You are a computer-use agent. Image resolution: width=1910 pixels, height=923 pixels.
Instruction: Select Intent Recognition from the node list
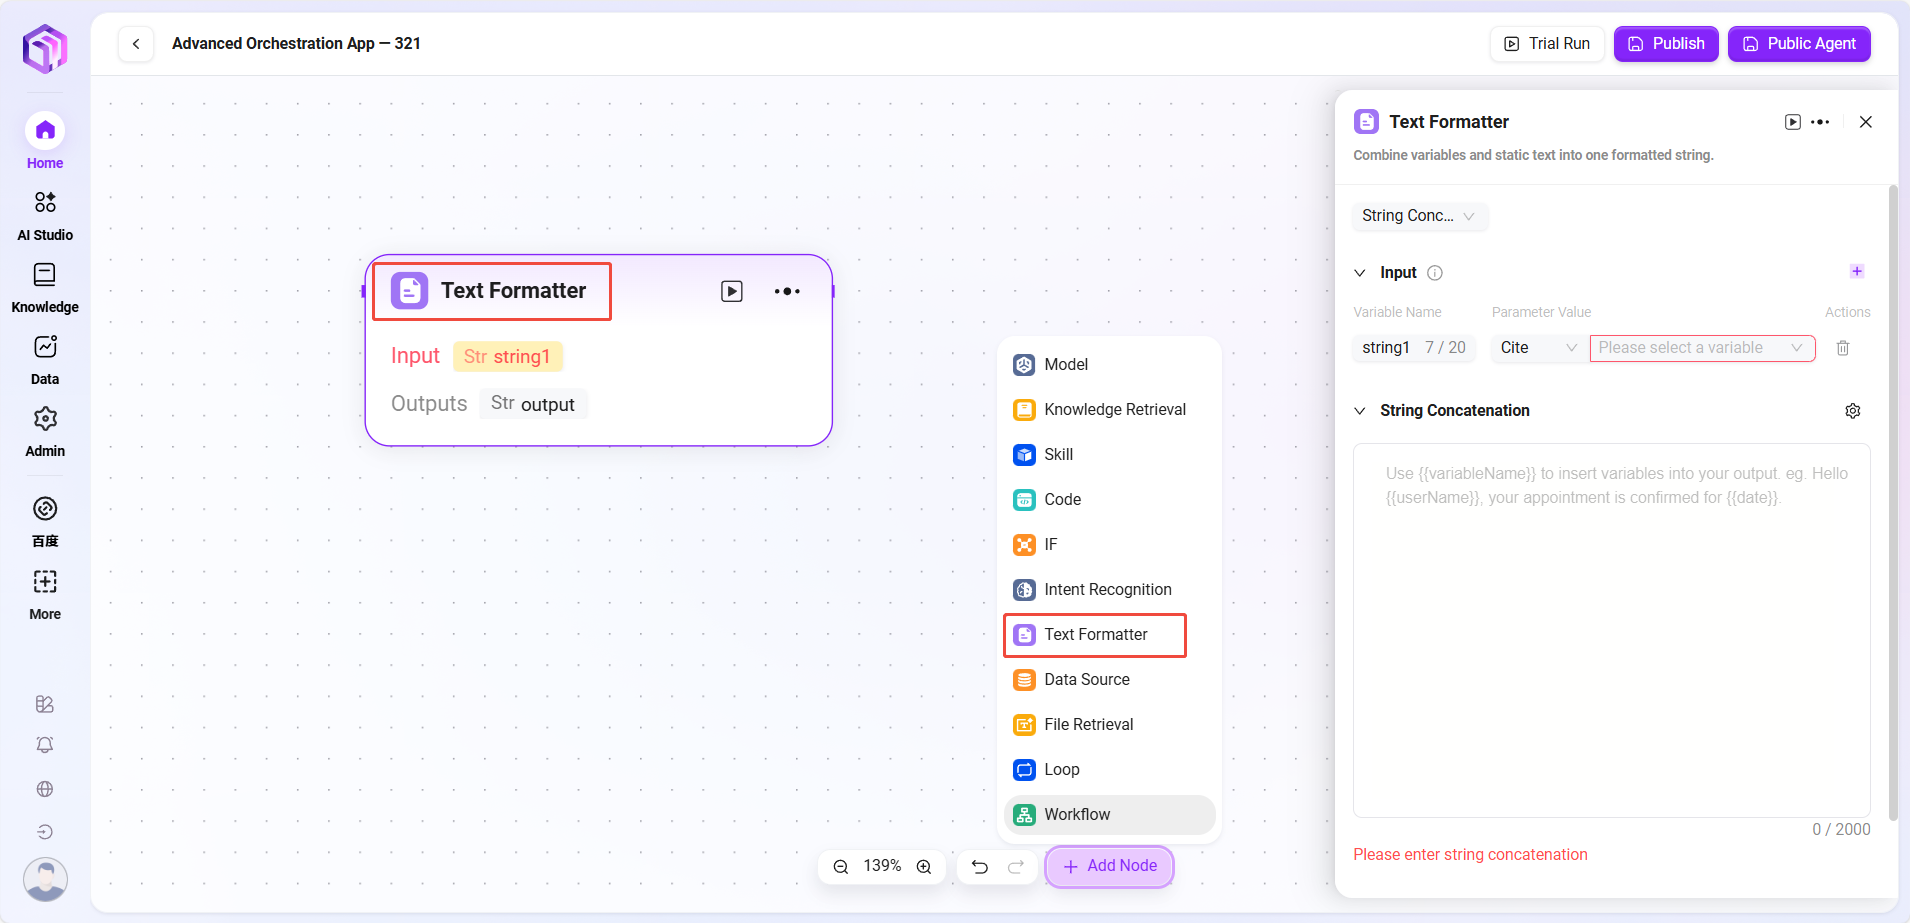tap(1107, 590)
